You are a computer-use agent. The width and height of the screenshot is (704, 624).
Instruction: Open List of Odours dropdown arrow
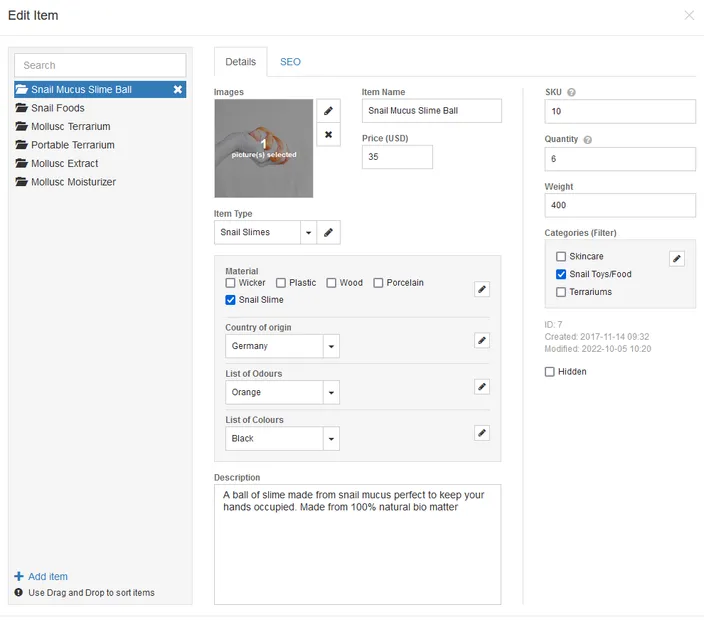(331, 392)
